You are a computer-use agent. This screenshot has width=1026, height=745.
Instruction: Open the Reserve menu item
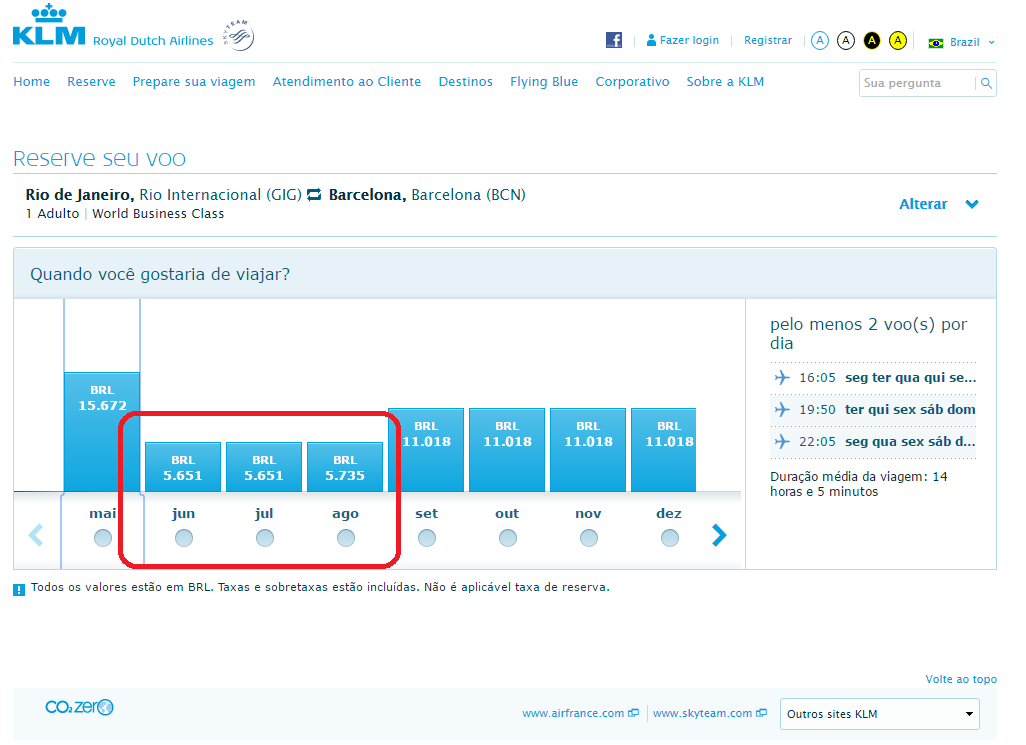pos(91,82)
